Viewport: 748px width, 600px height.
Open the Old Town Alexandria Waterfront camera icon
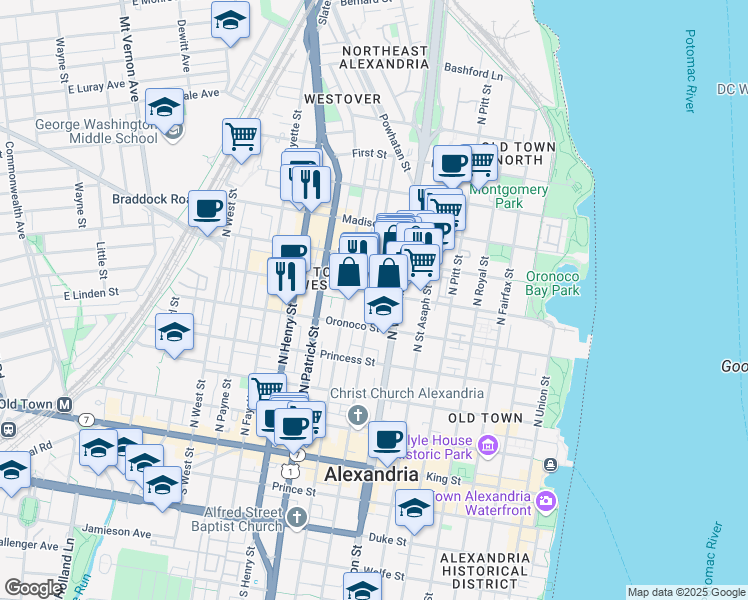click(546, 501)
